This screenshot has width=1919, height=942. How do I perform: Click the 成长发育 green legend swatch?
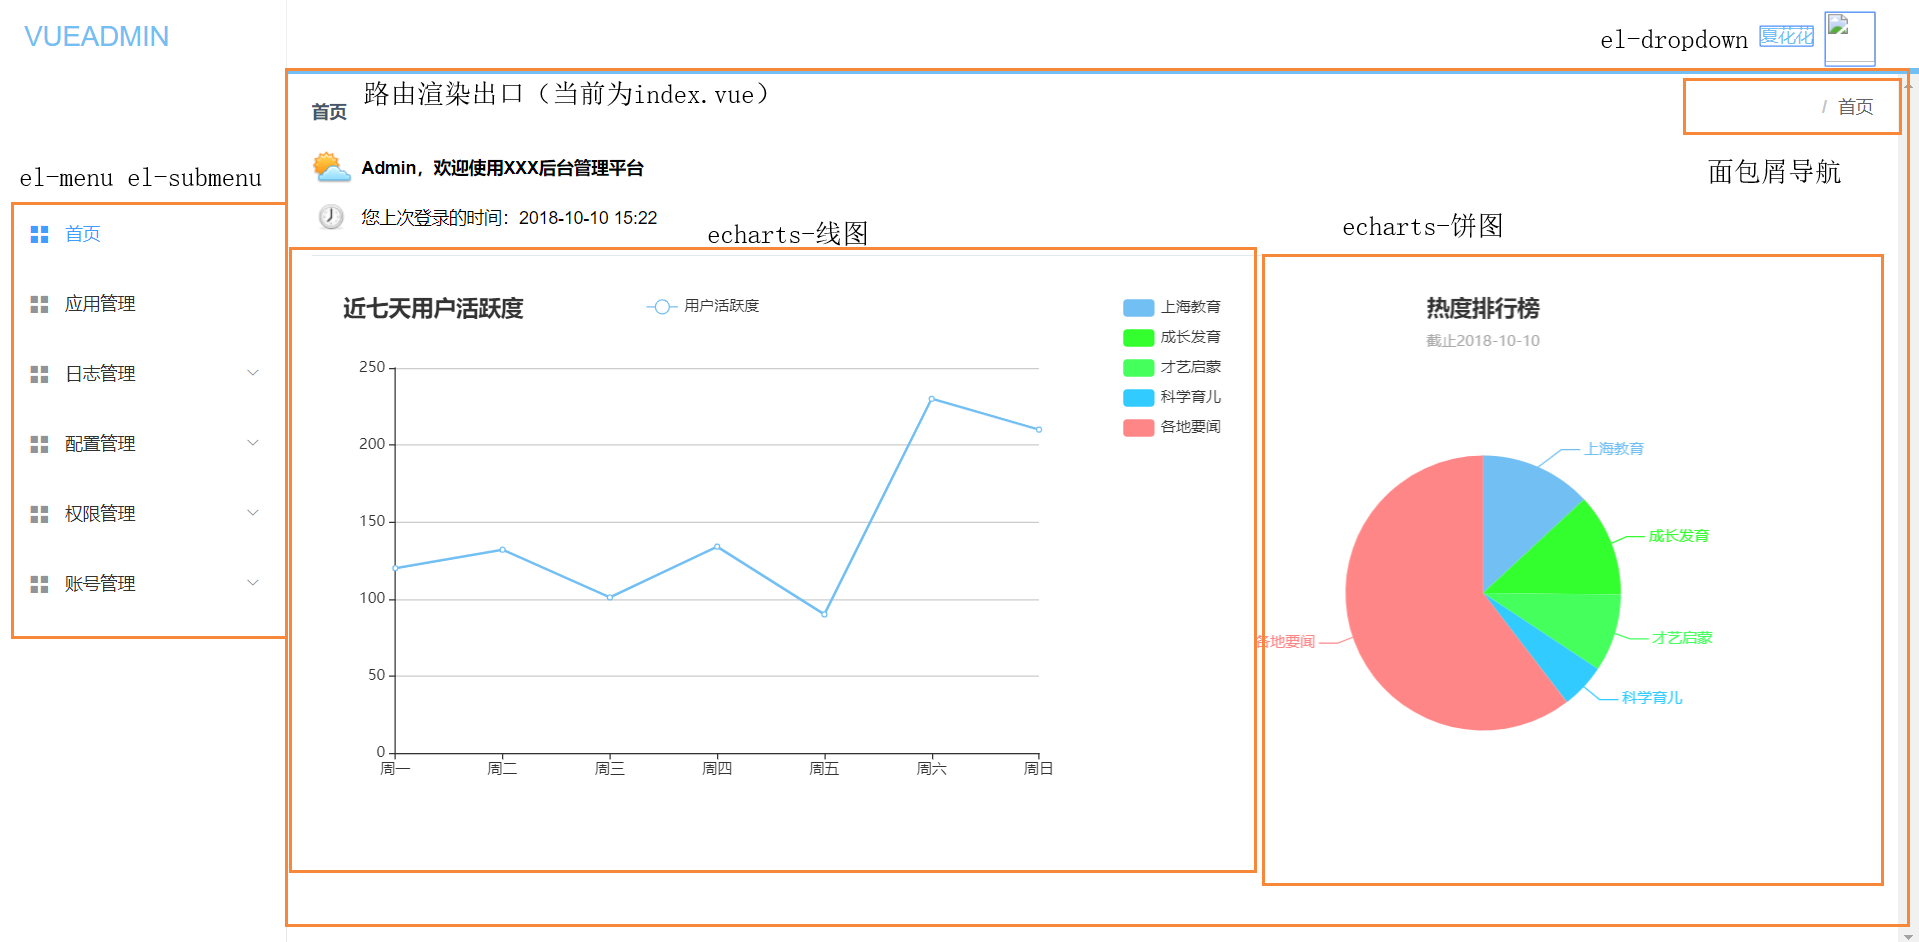(x=1138, y=338)
